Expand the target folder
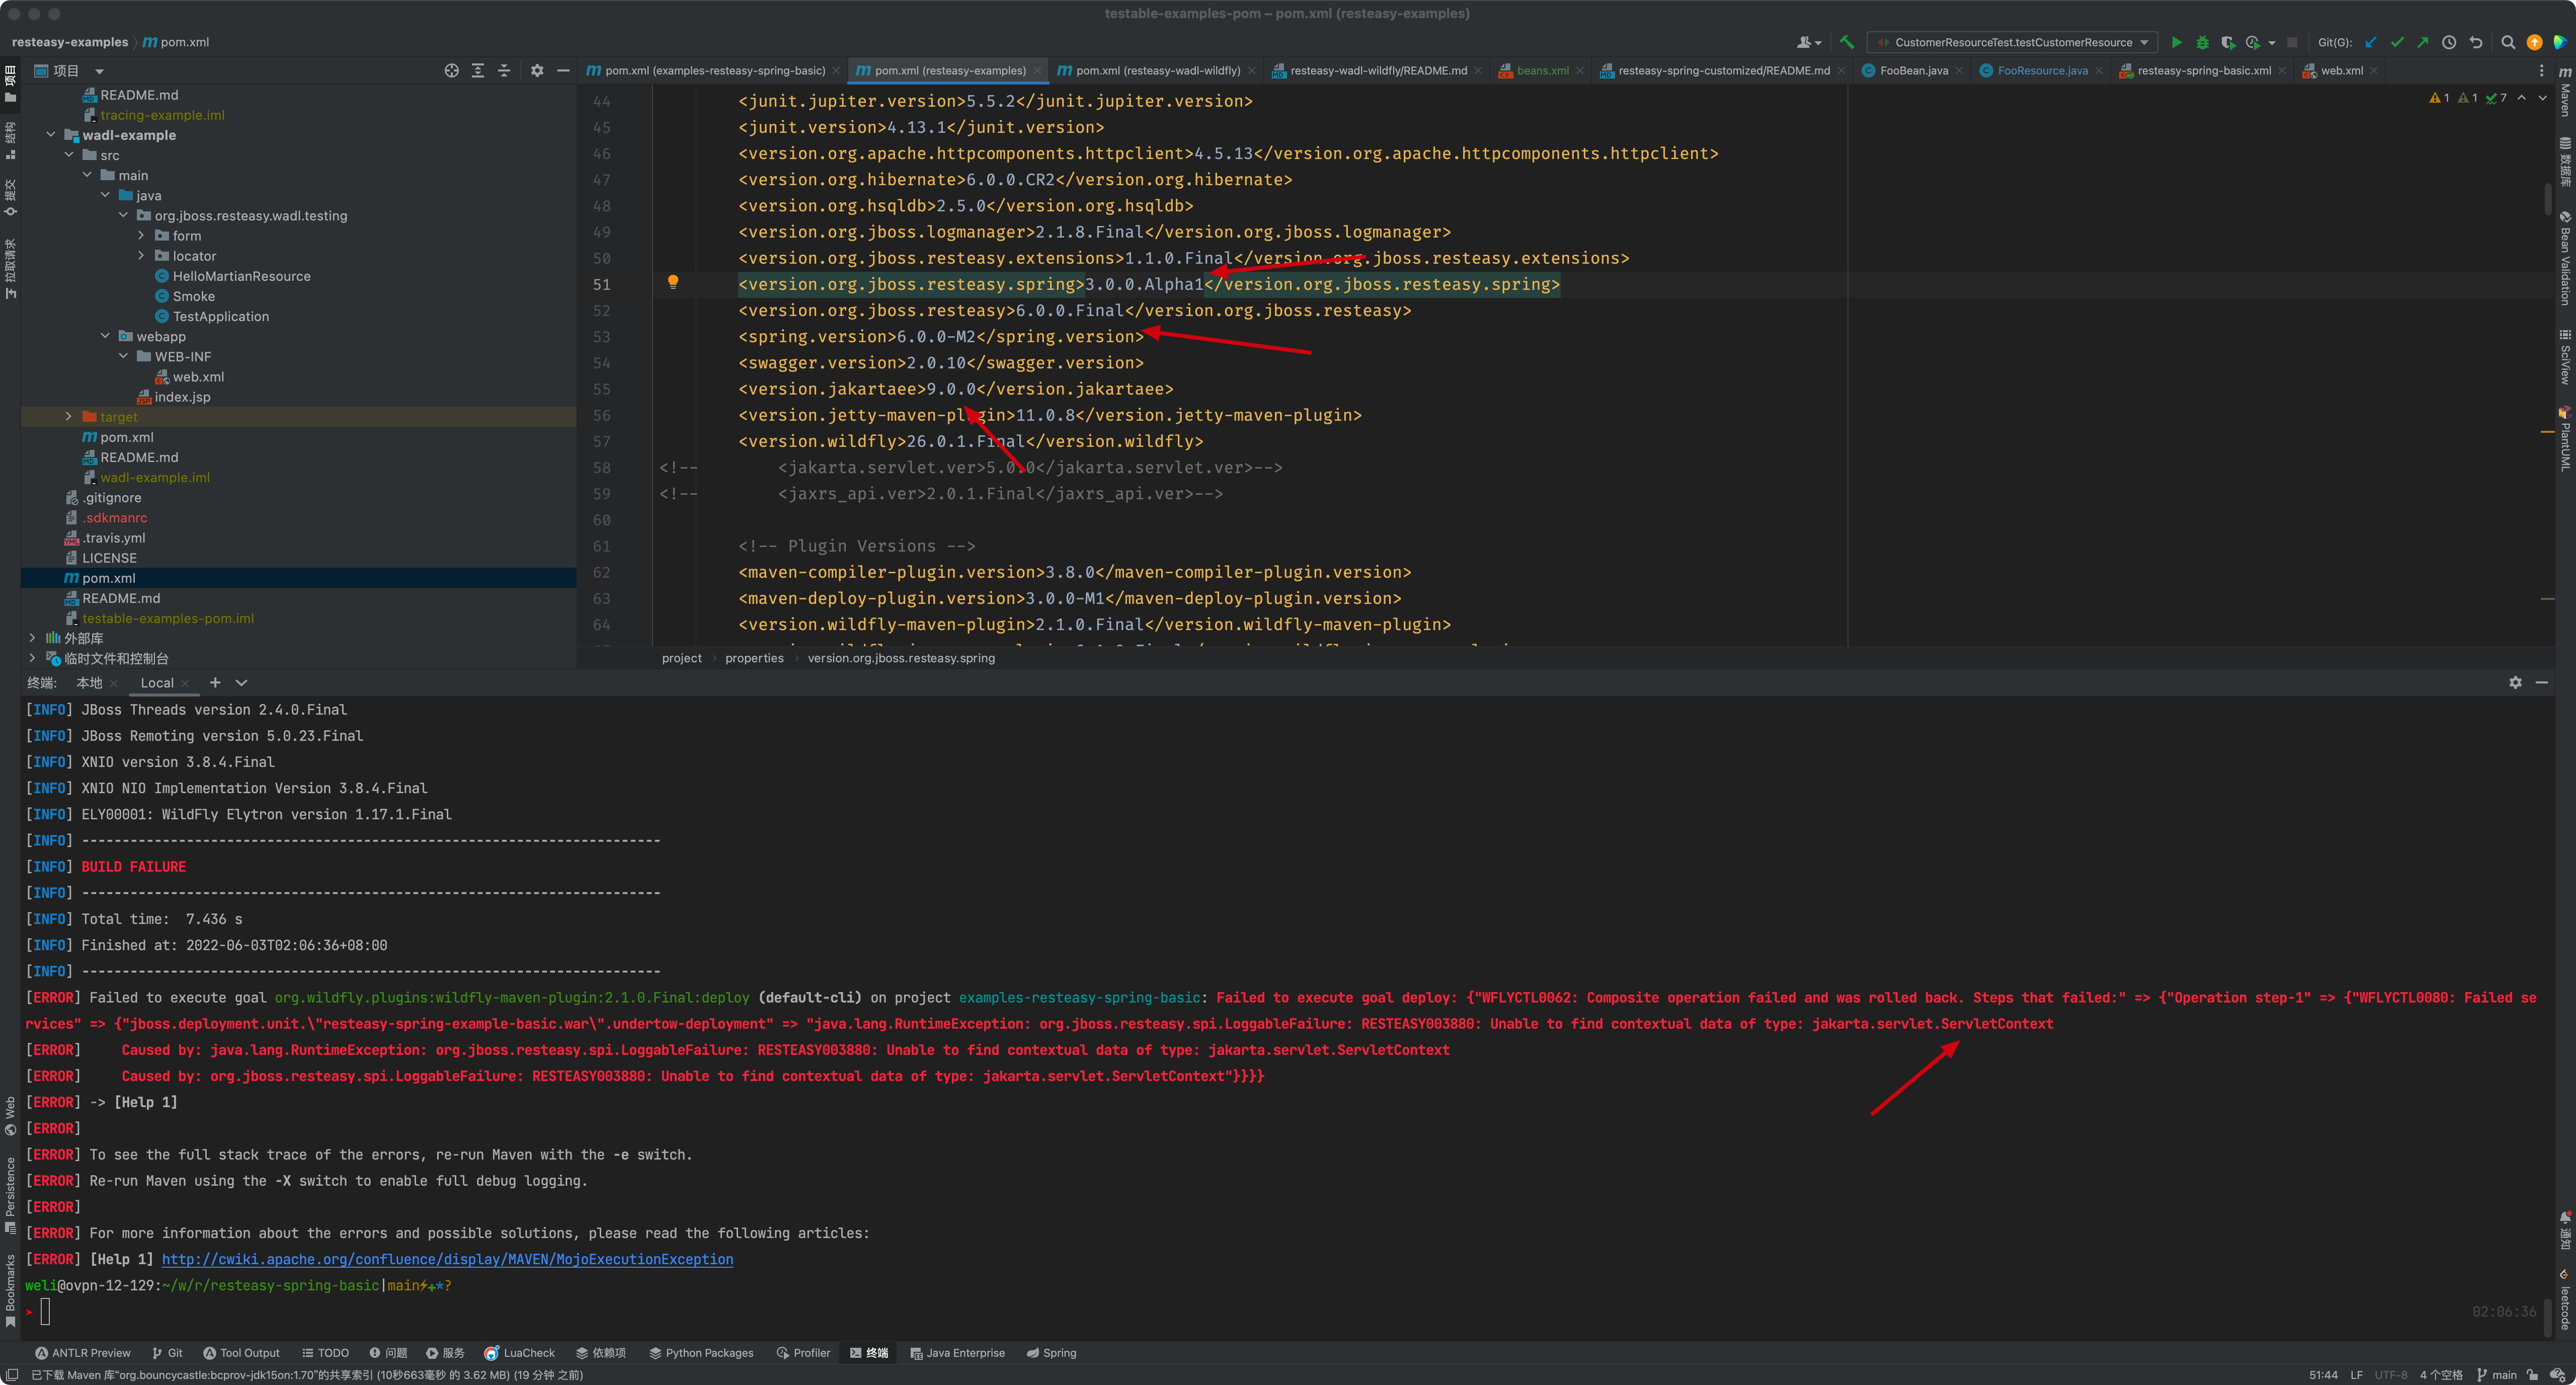2576x1385 pixels. coord(69,417)
